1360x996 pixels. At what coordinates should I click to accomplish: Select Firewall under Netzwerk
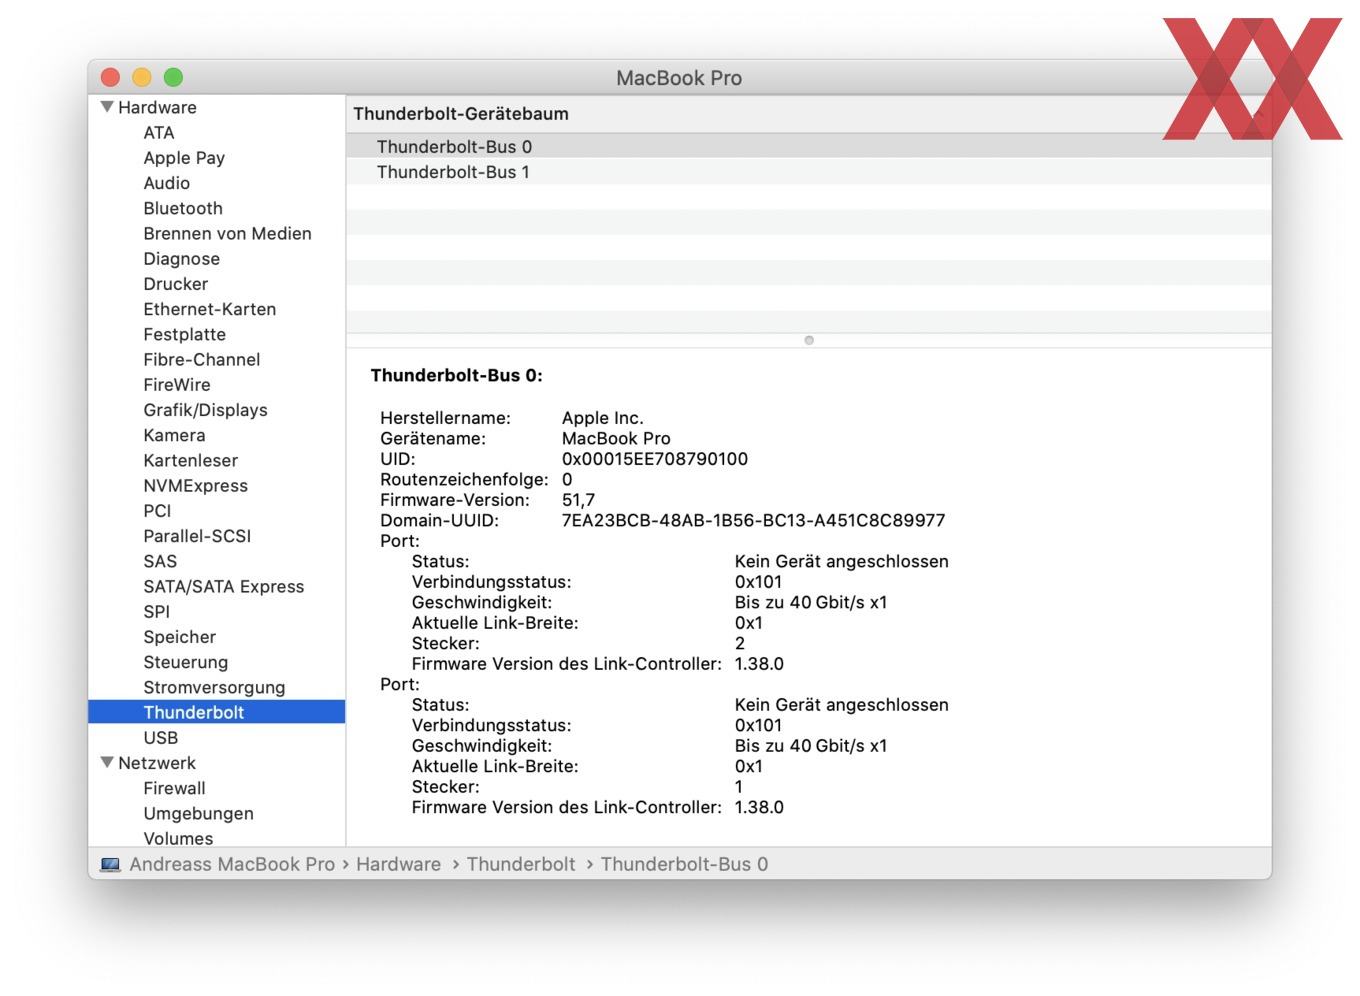[x=175, y=788]
